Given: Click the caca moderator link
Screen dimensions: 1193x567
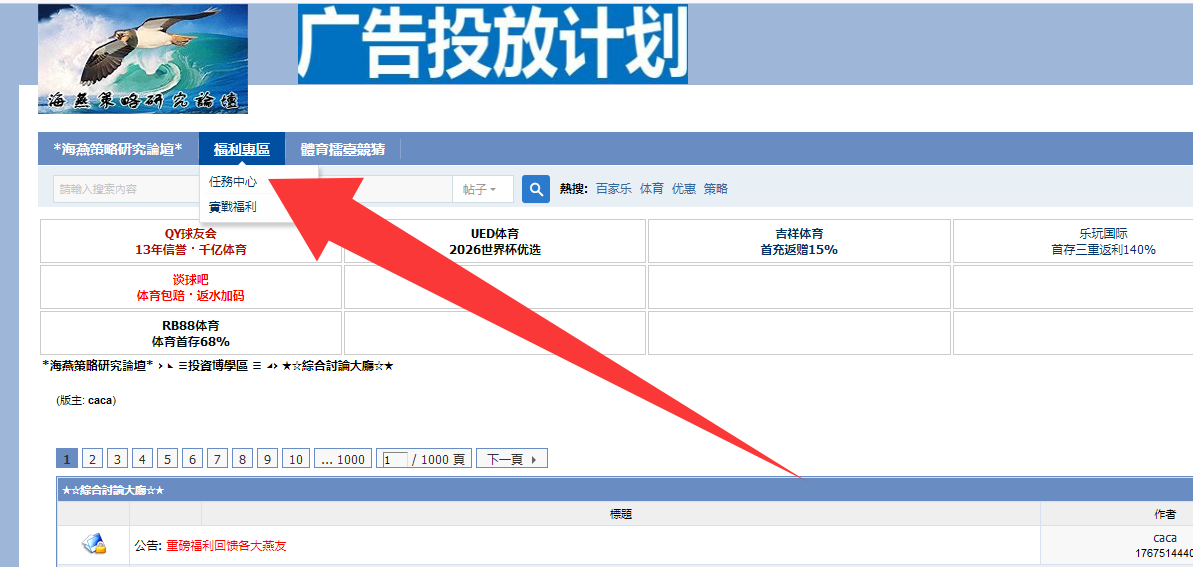Looking at the screenshot, I should [100, 400].
